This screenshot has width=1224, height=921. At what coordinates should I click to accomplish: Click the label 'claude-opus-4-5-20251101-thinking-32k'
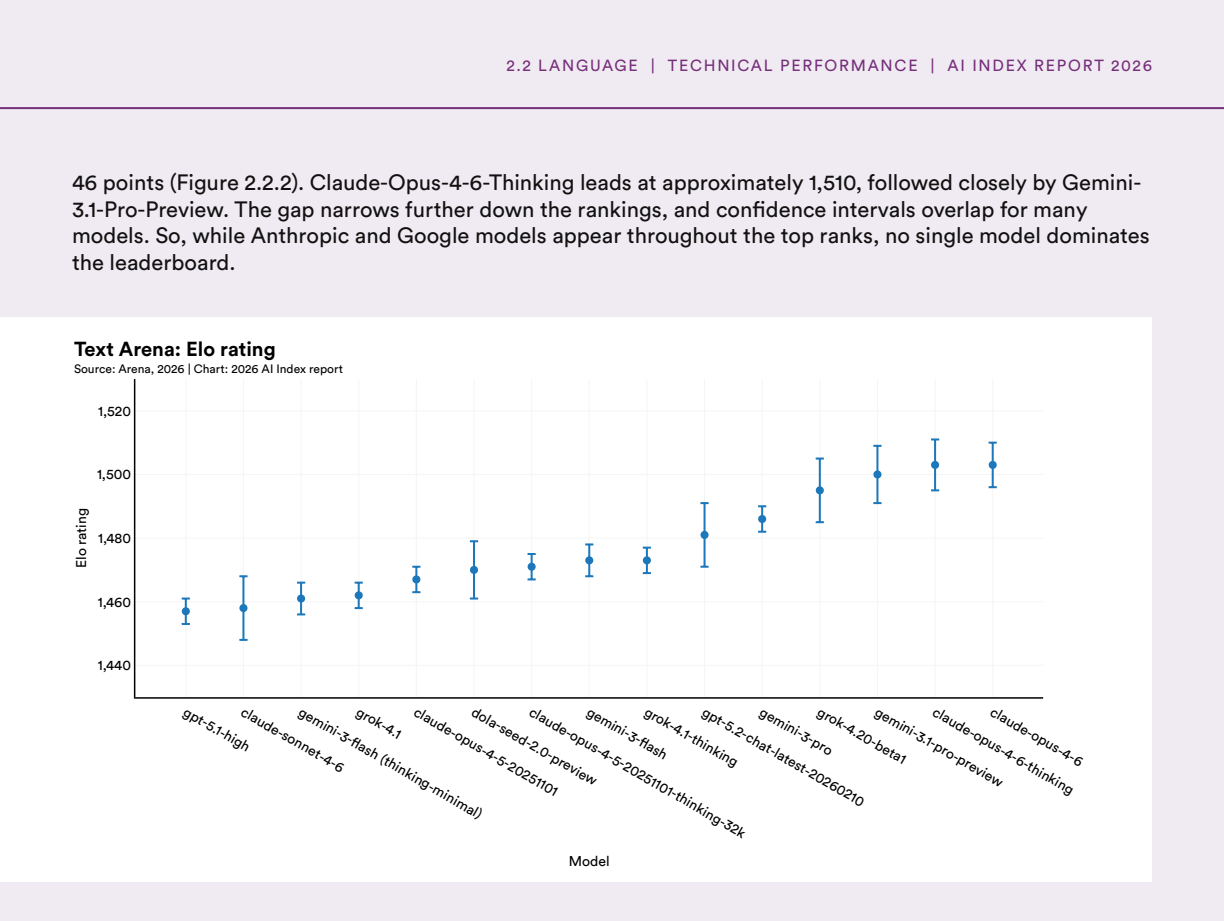point(637,773)
